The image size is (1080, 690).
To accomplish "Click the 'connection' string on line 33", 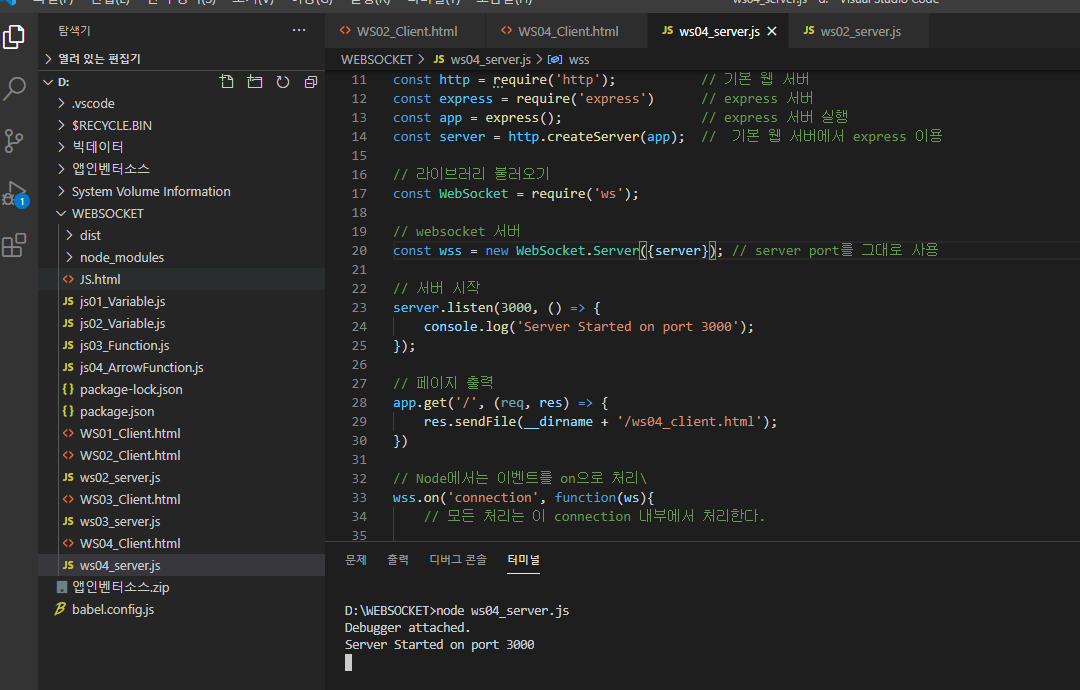I will pos(493,498).
